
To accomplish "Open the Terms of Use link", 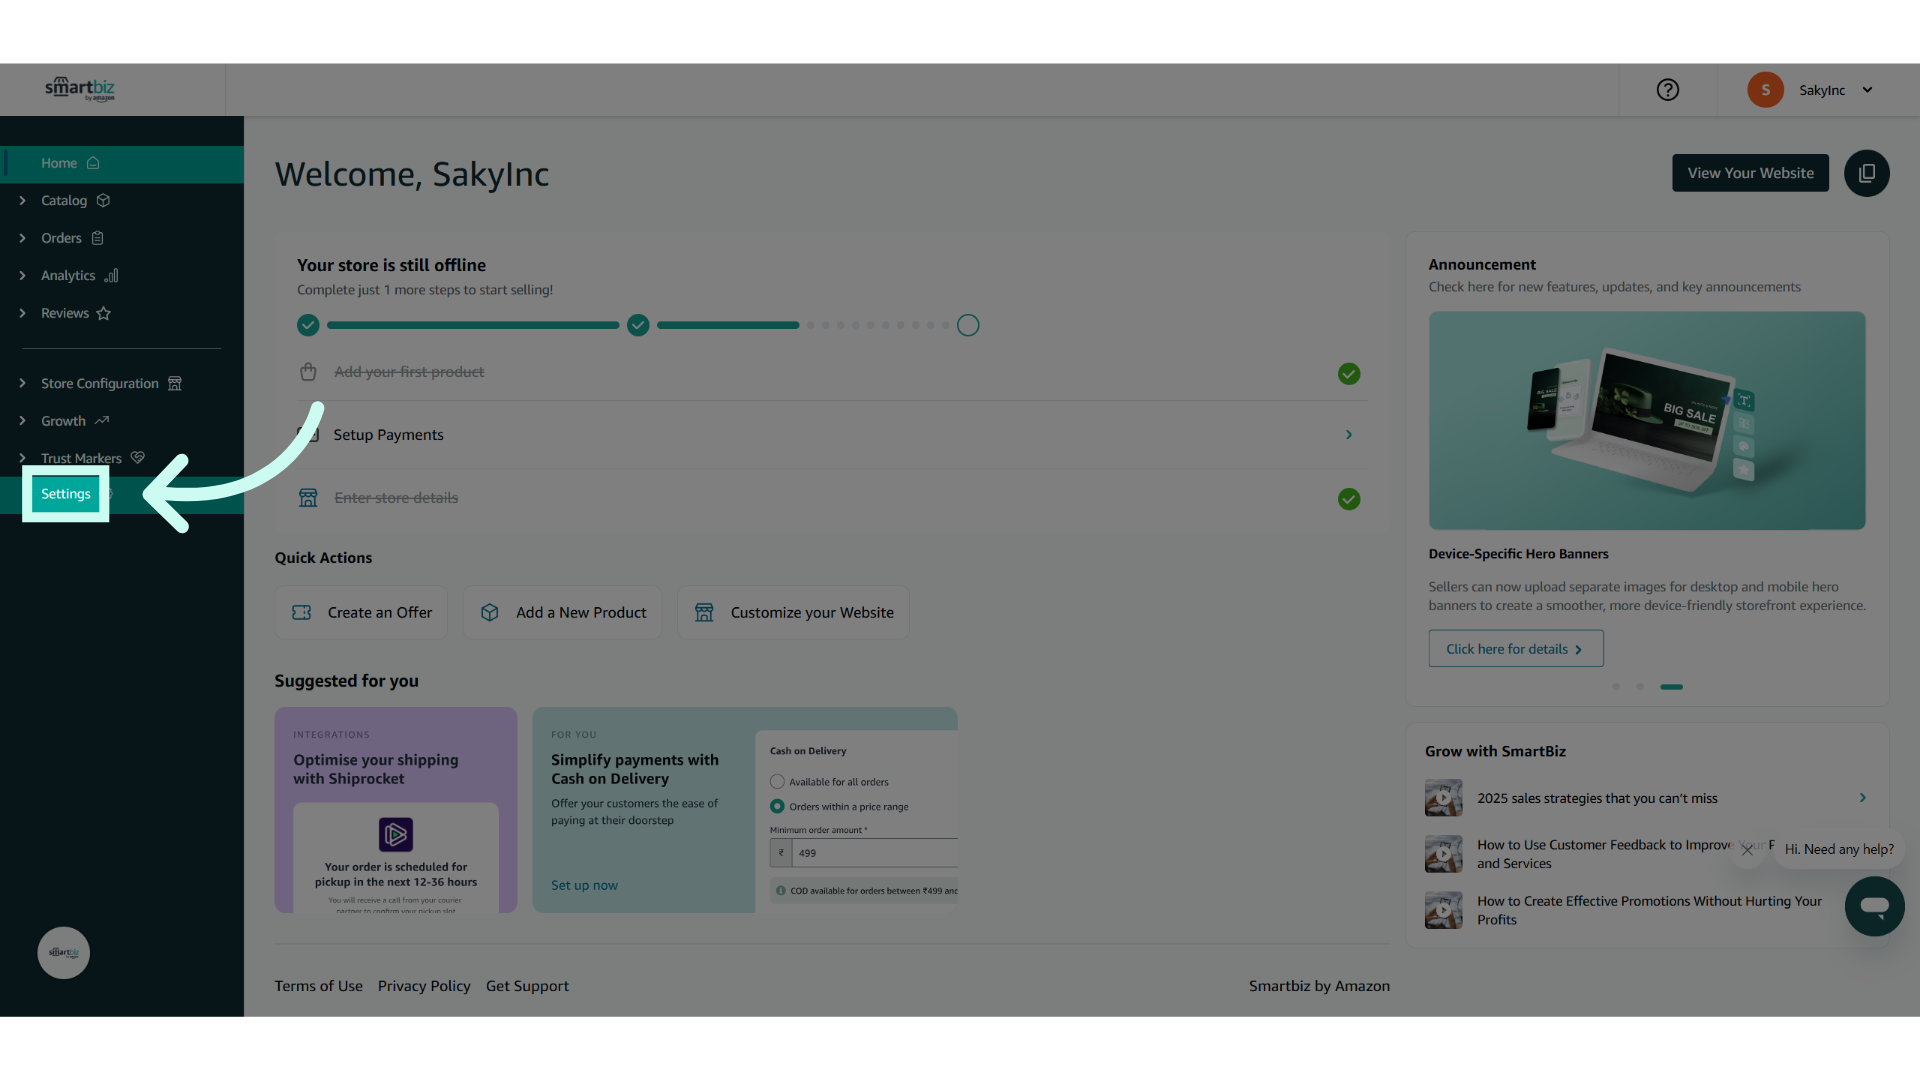I will pyautogui.click(x=319, y=986).
